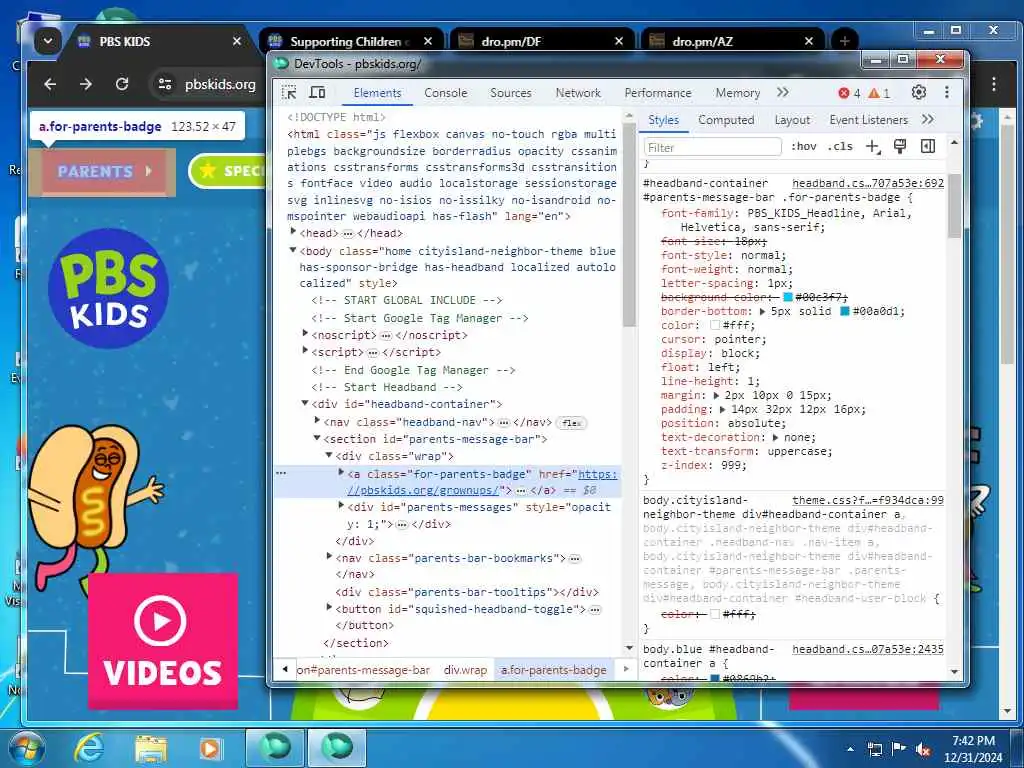Click the warnings count triangle badge
This screenshot has width=1024, height=768.
click(879, 93)
